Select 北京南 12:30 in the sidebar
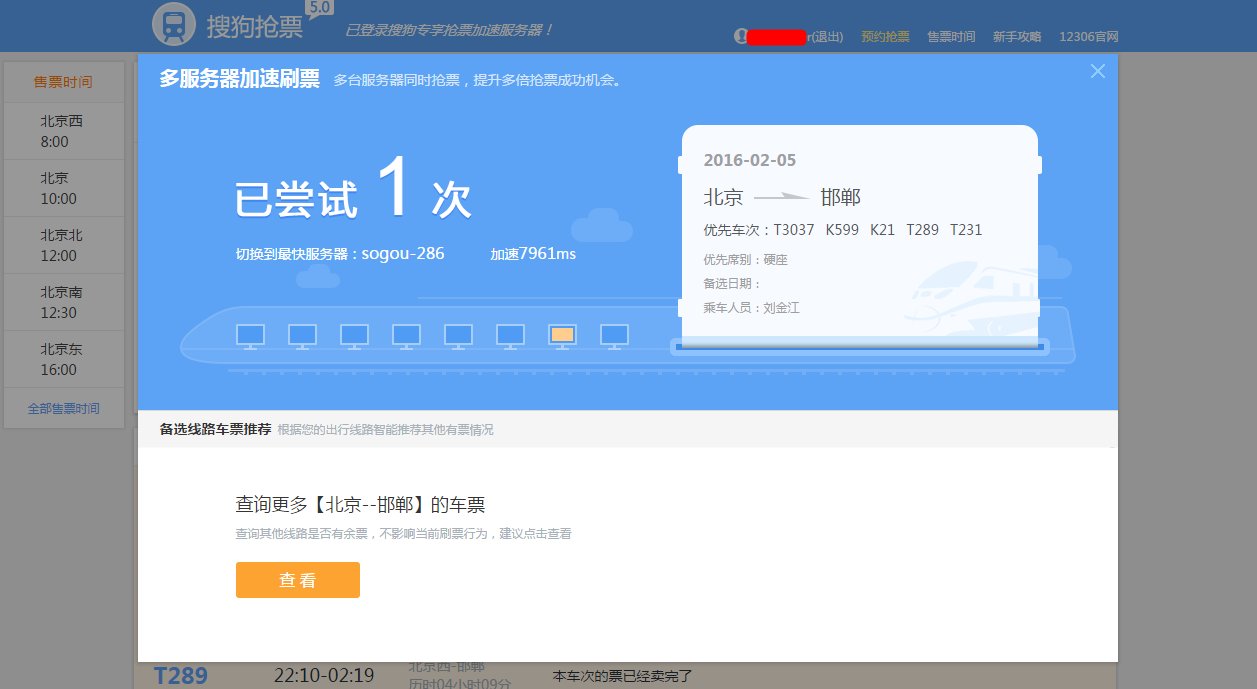 point(63,301)
